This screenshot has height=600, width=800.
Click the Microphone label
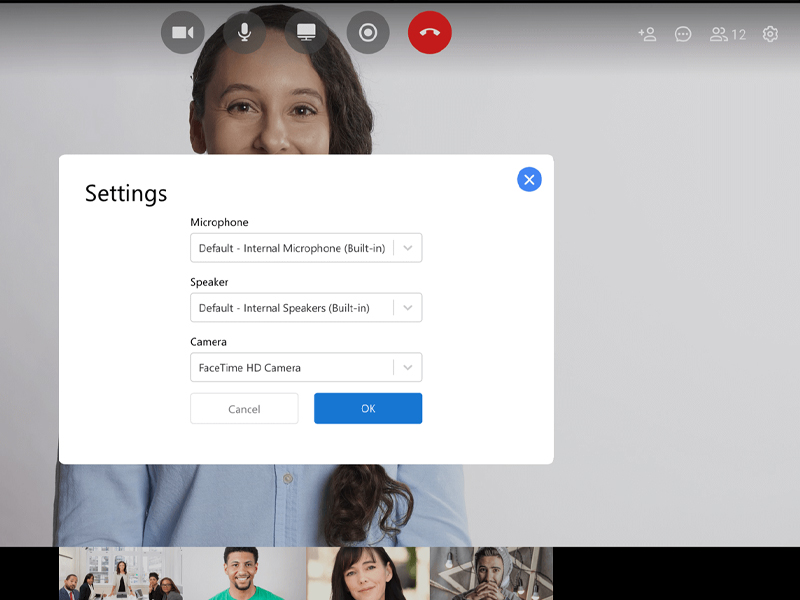point(219,222)
